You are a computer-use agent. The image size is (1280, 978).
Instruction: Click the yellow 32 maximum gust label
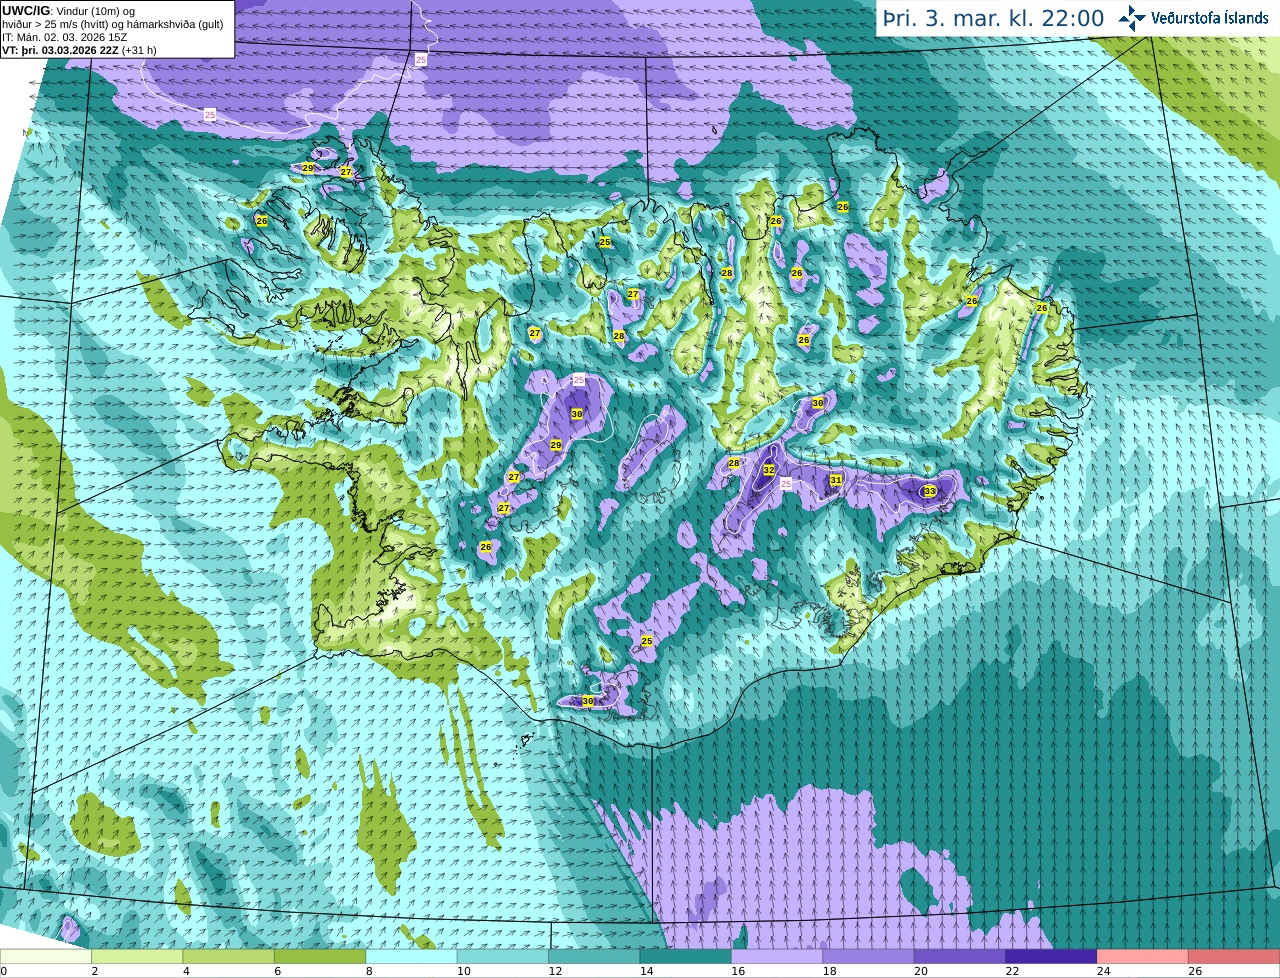(769, 470)
